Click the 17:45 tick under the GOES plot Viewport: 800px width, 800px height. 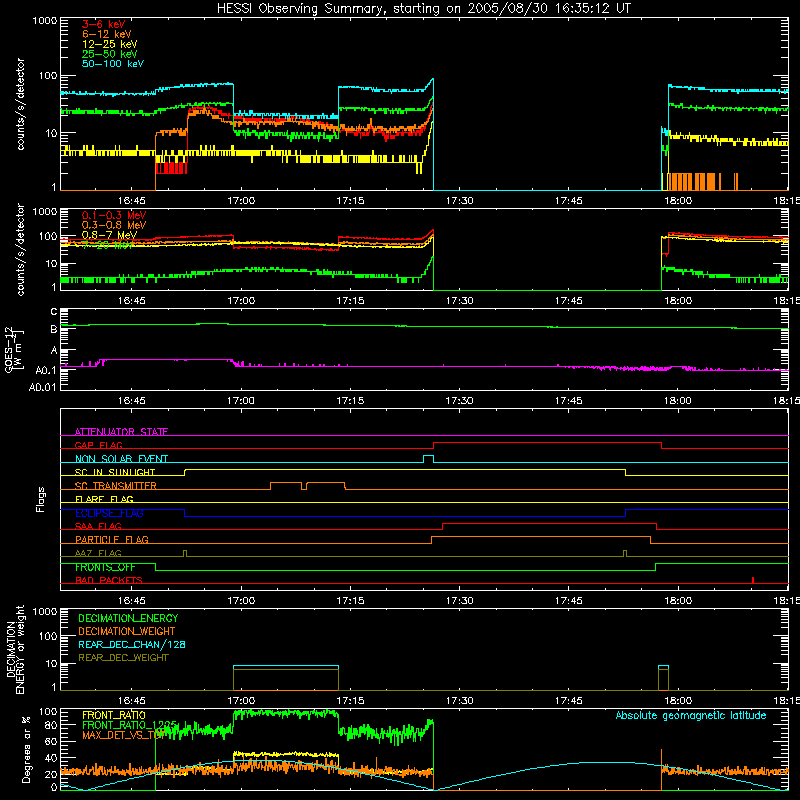click(568, 401)
